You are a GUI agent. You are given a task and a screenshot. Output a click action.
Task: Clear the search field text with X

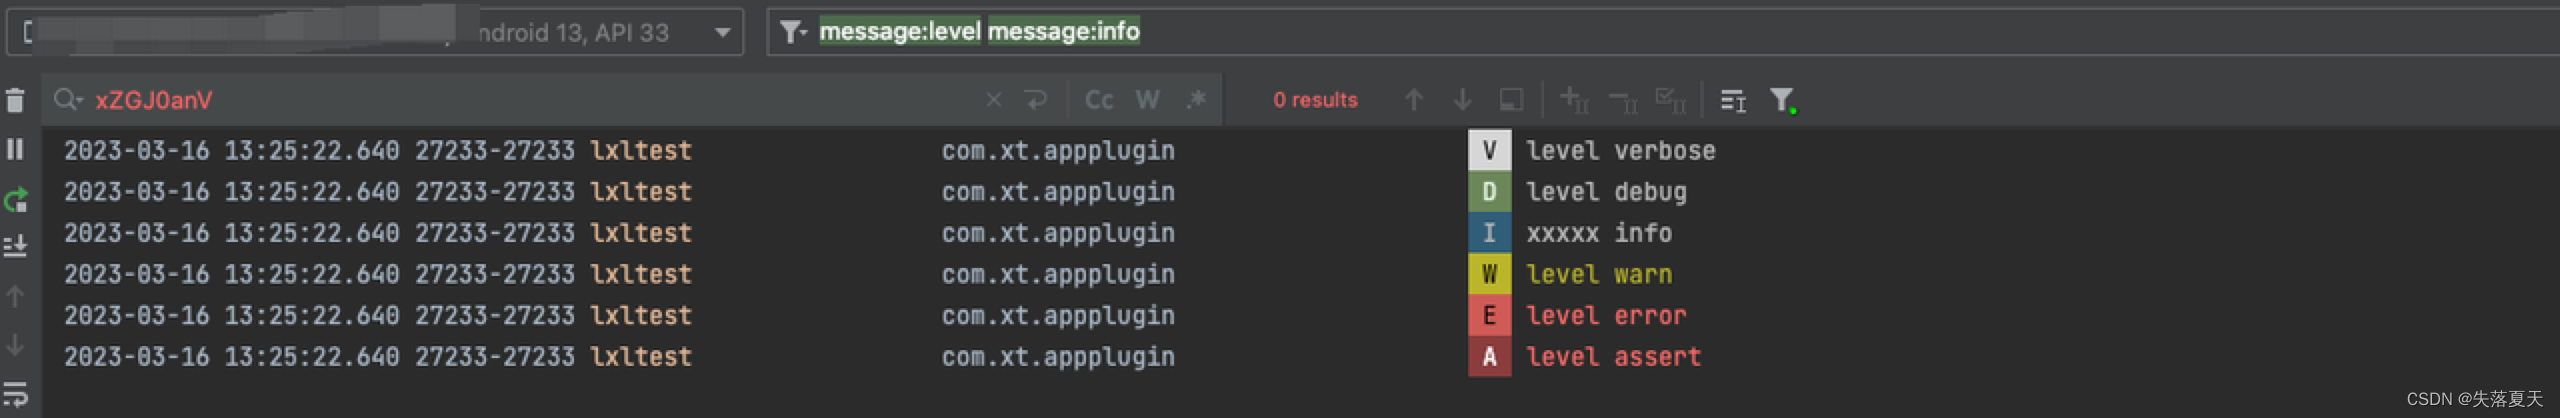pyautogui.click(x=993, y=100)
